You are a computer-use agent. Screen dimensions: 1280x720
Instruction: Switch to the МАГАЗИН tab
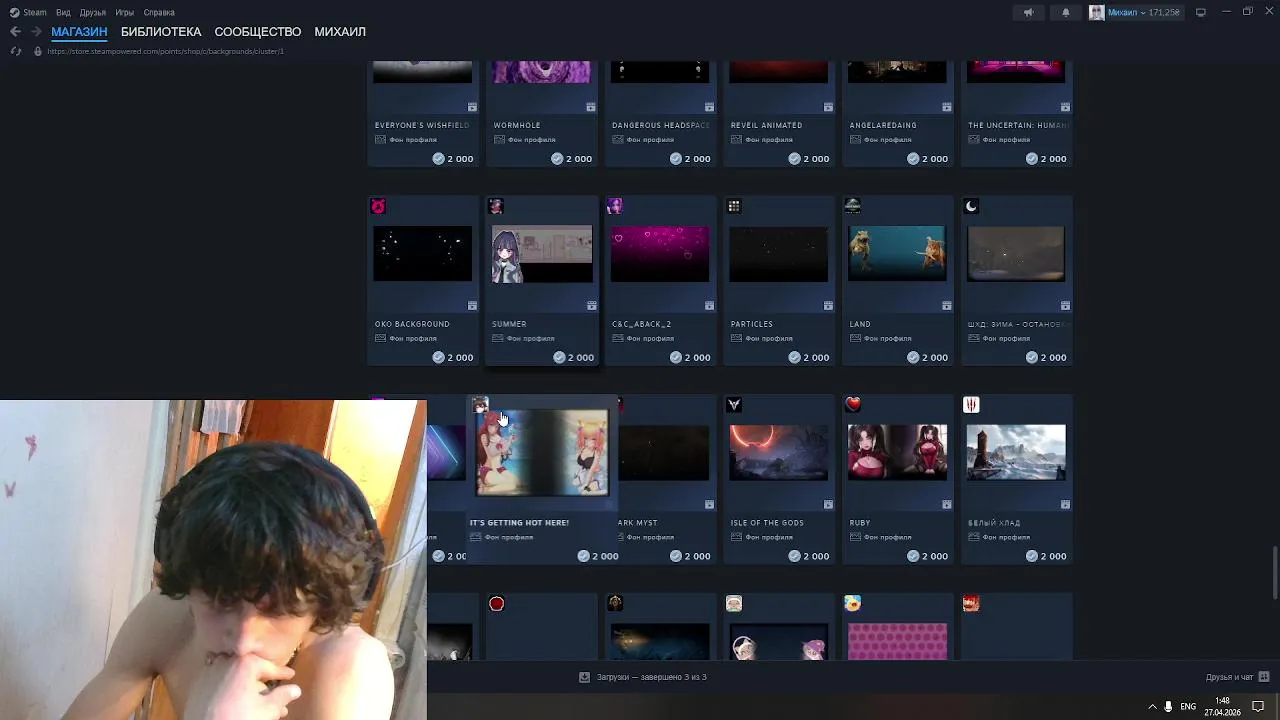click(79, 32)
